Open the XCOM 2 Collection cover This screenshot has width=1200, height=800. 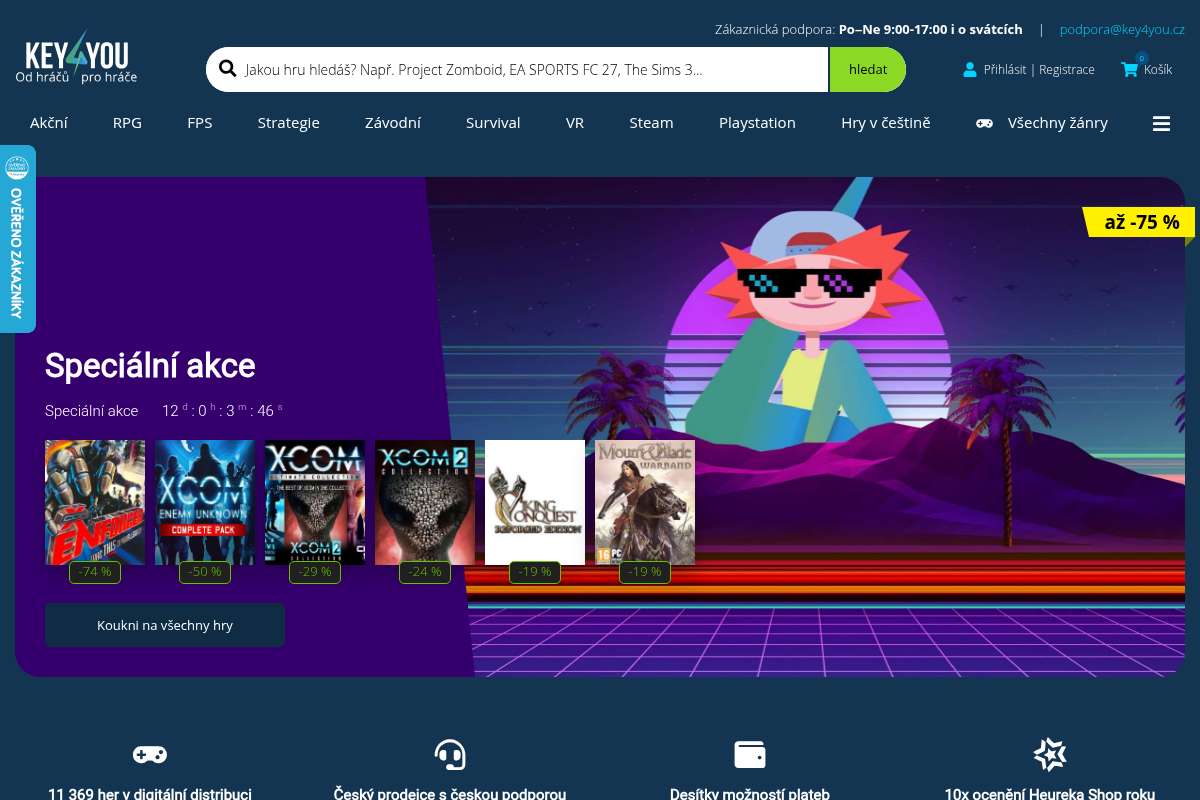(x=425, y=502)
